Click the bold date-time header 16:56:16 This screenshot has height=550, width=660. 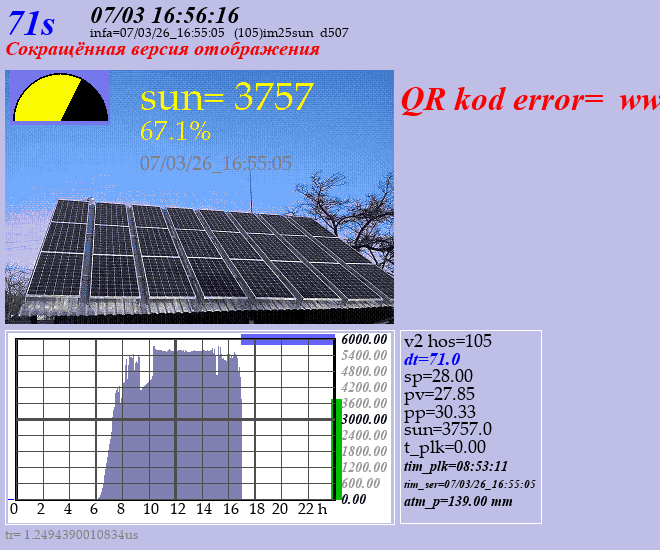[x=165, y=14]
